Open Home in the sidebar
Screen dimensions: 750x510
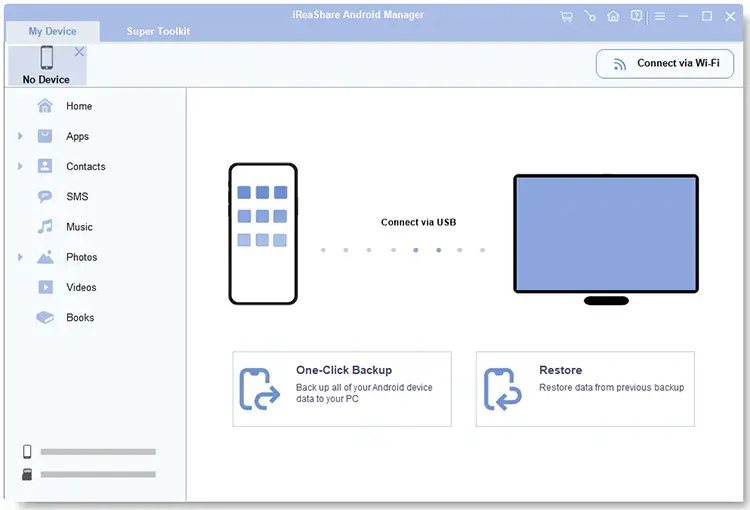click(x=79, y=106)
